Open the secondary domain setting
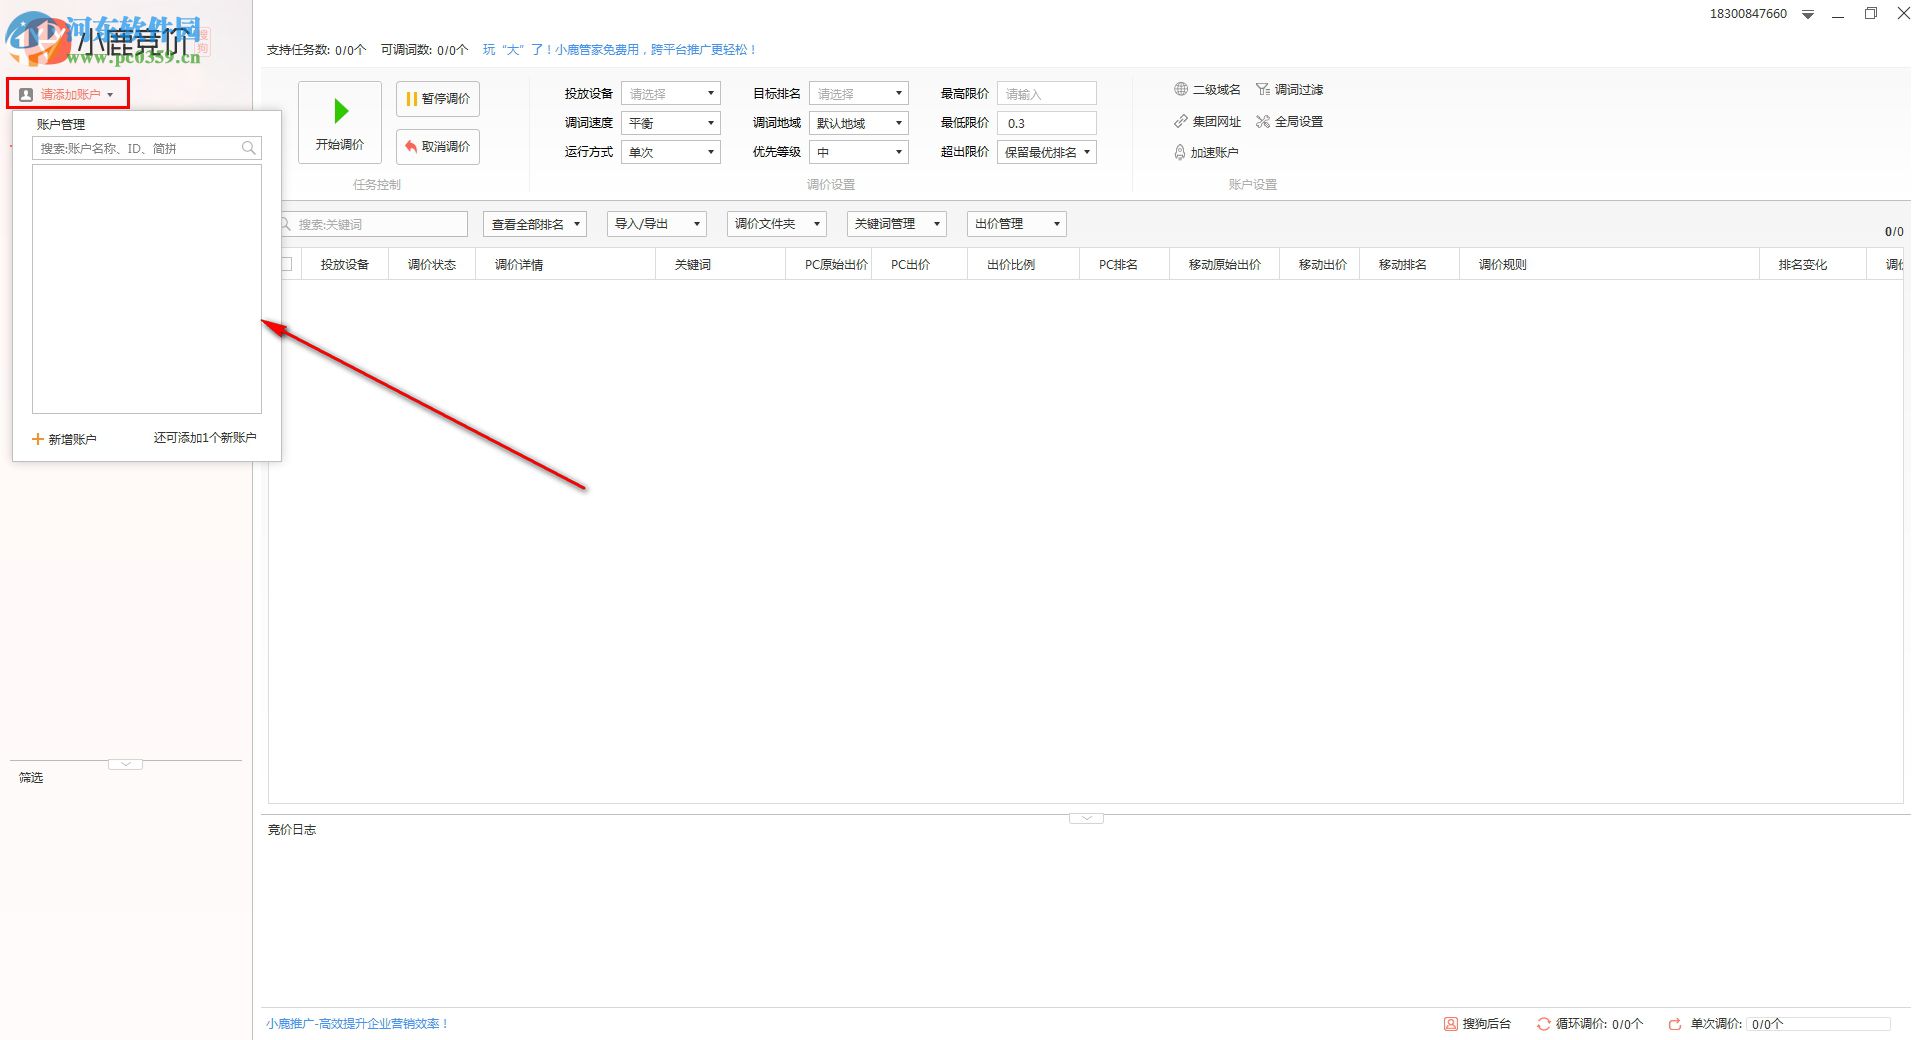This screenshot has height=1040, width=1920. tap(1207, 90)
